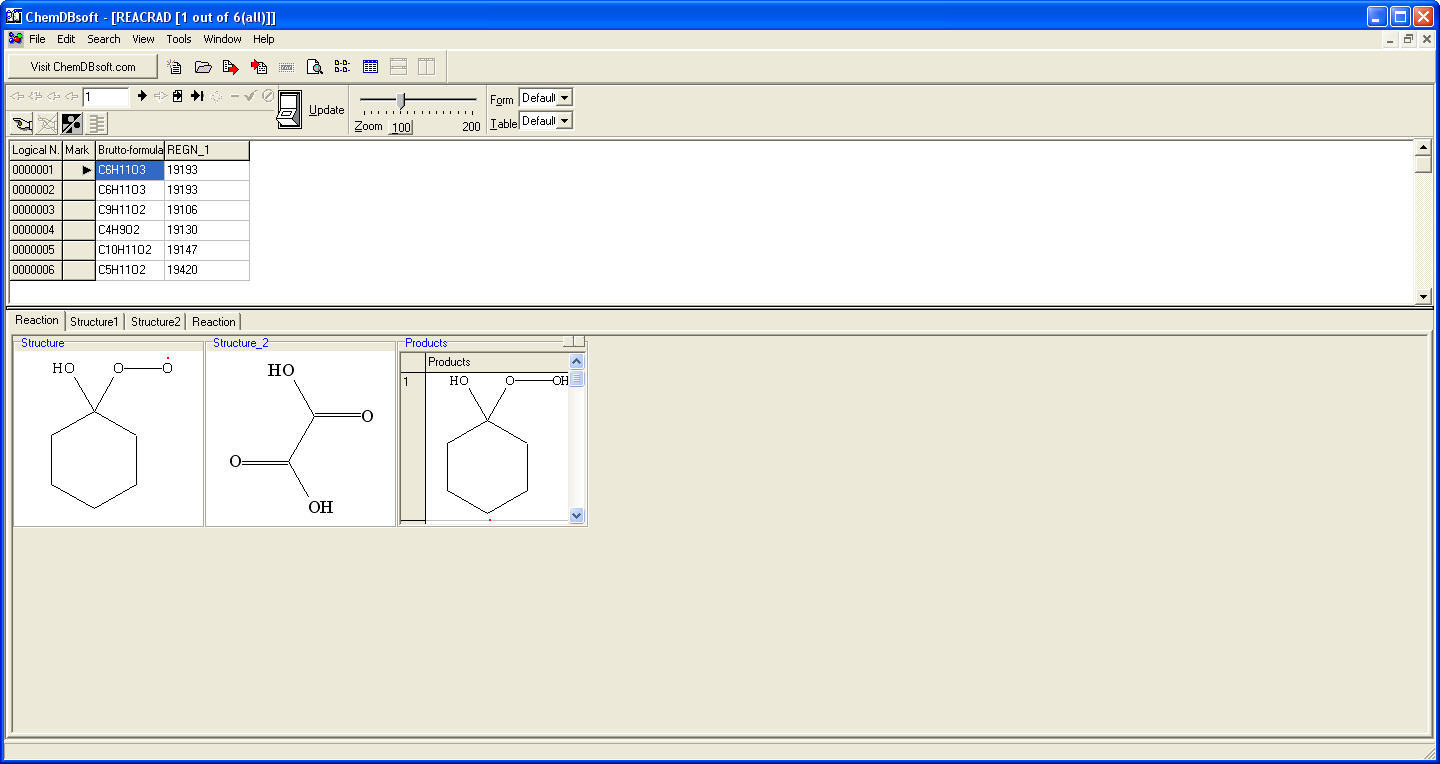Click the Visit ChemDBsoft.com button
This screenshot has width=1440, height=764.
pyautogui.click(x=83, y=67)
